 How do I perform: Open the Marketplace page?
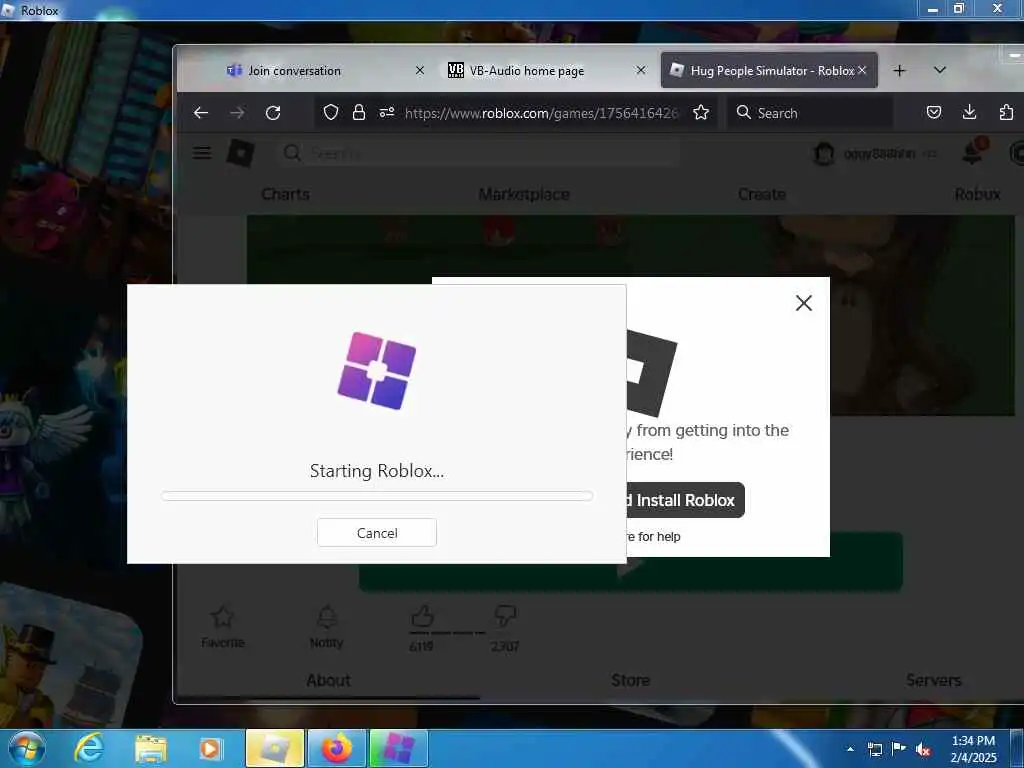click(524, 195)
